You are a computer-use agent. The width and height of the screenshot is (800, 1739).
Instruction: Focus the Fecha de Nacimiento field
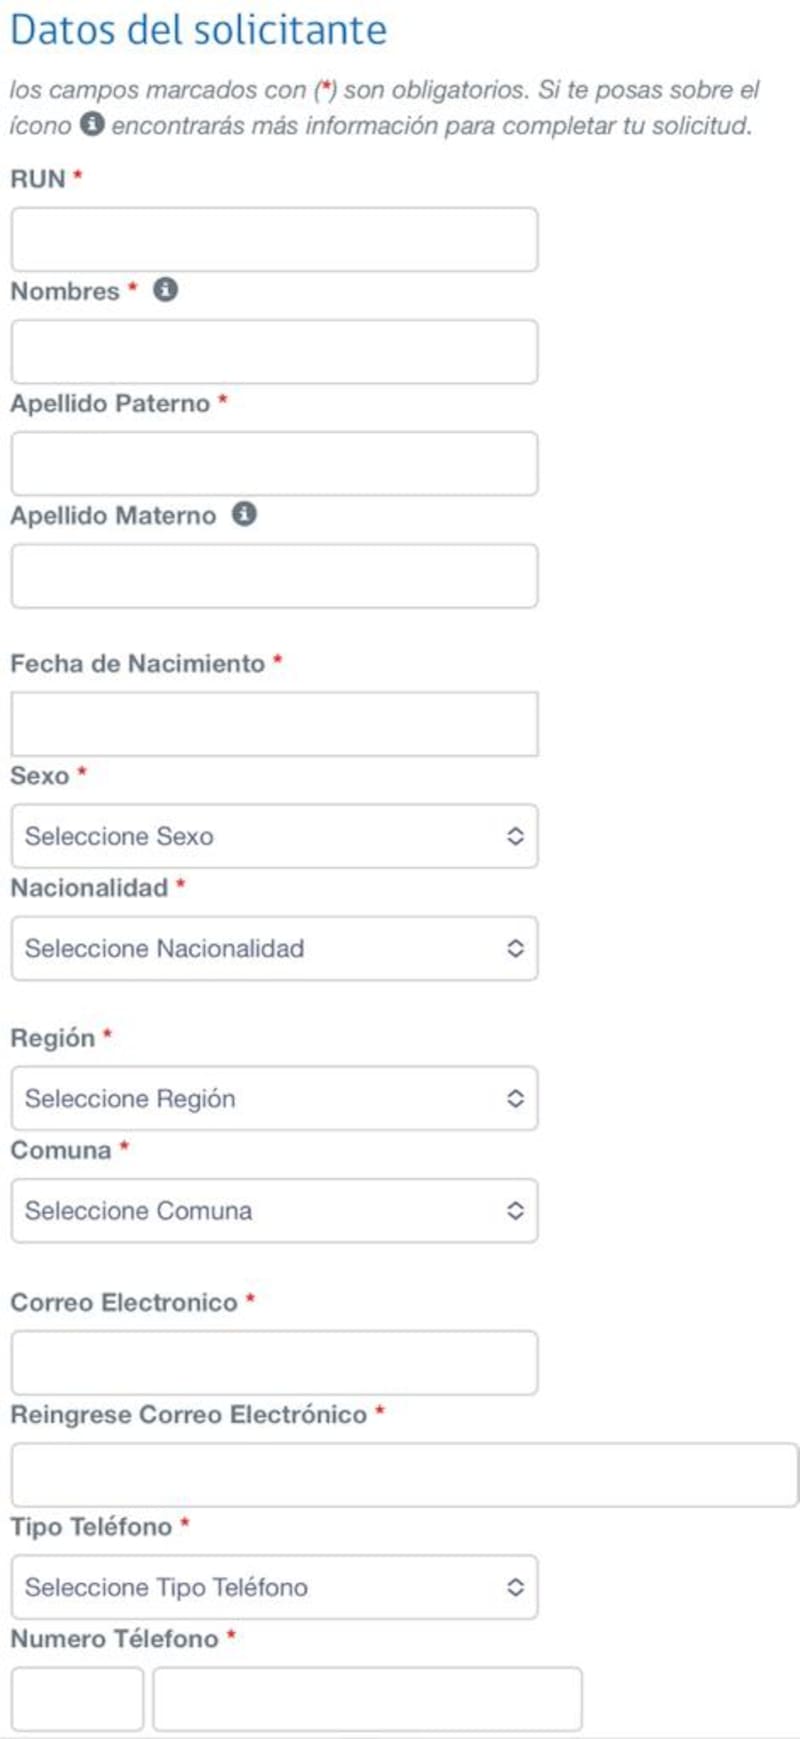point(274,724)
